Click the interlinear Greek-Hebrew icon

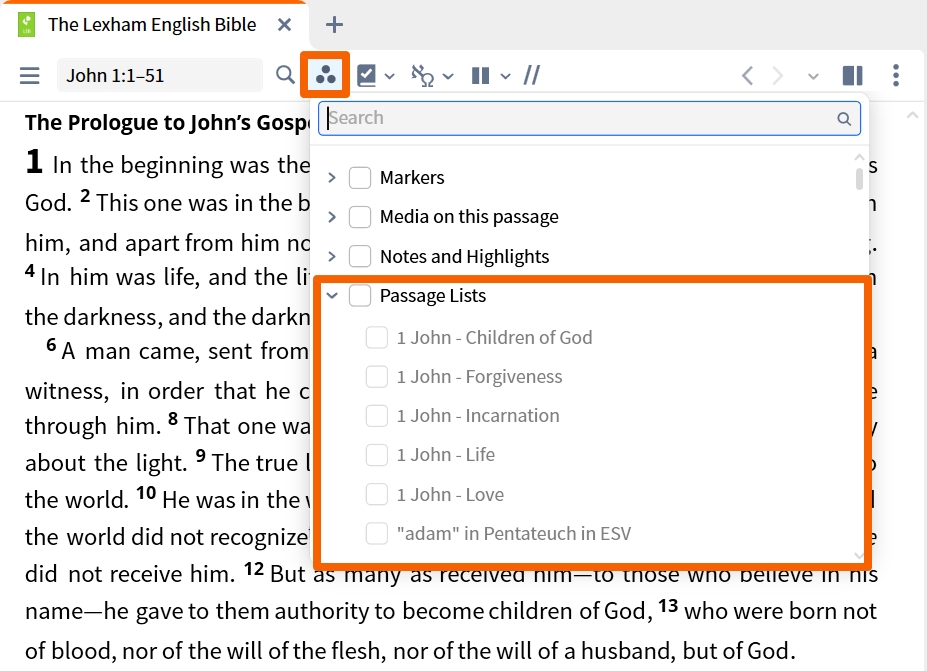point(423,76)
